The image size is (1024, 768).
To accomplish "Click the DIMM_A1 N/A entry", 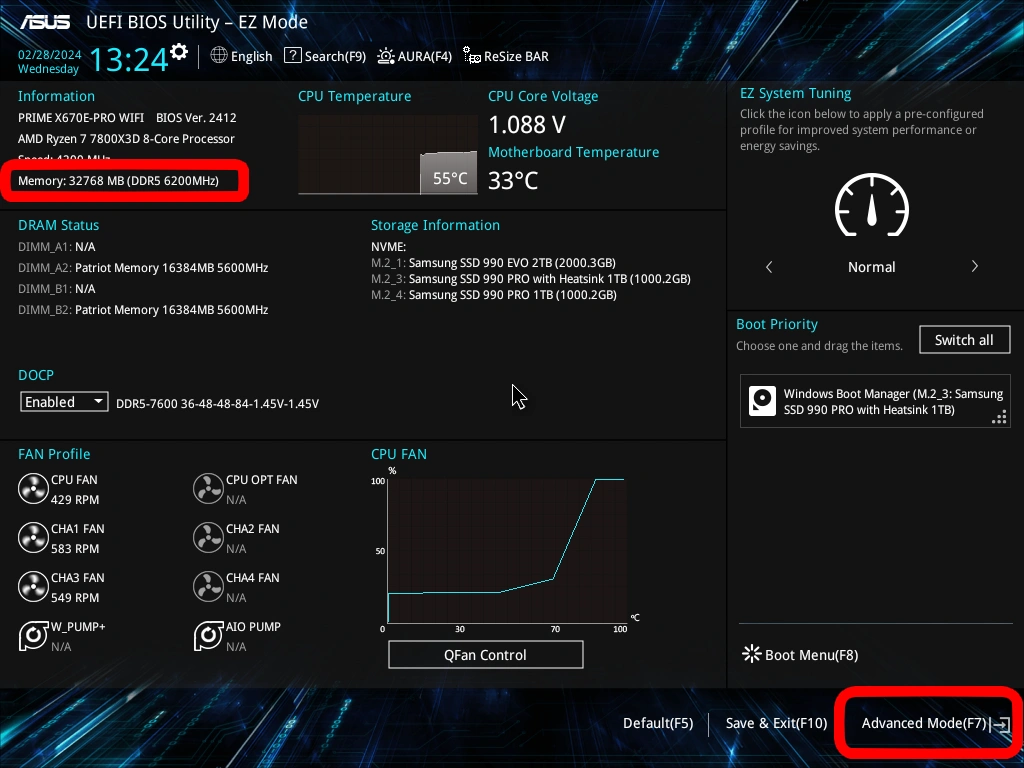I will click(x=57, y=247).
